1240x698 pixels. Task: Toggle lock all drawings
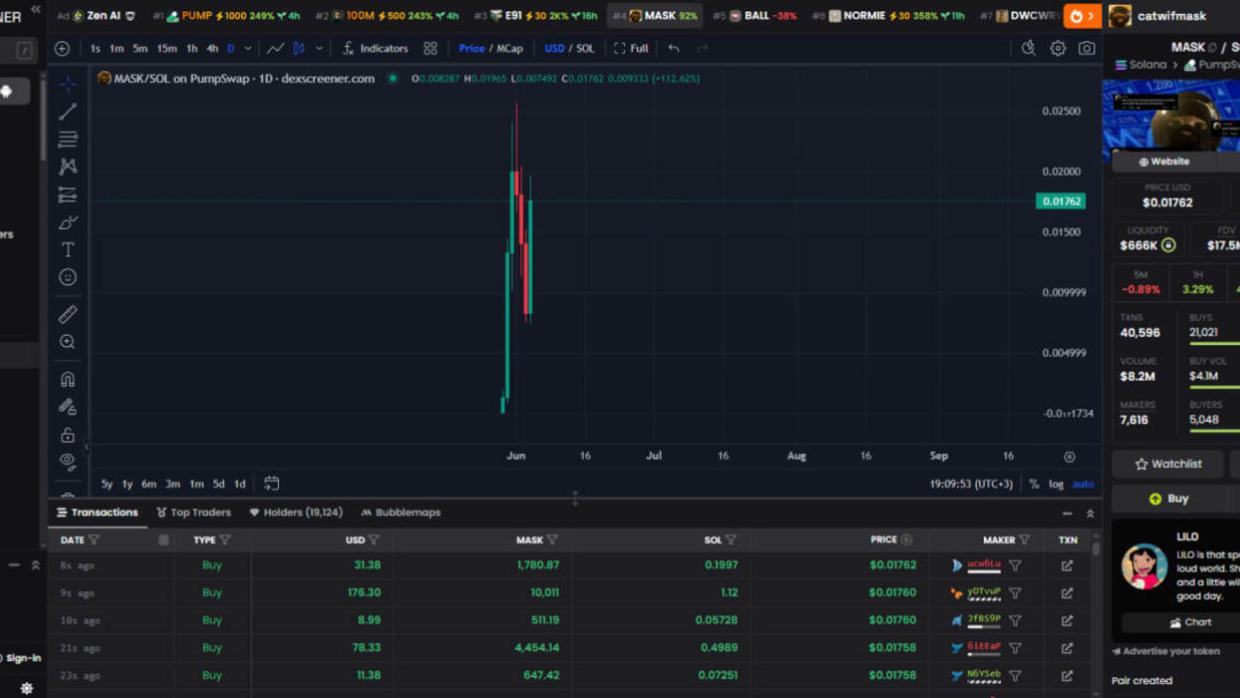(x=67, y=435)
